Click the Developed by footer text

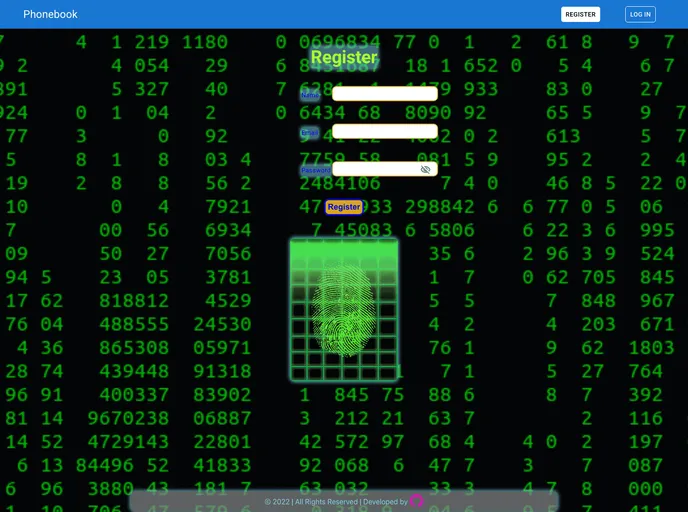point(385,502)
